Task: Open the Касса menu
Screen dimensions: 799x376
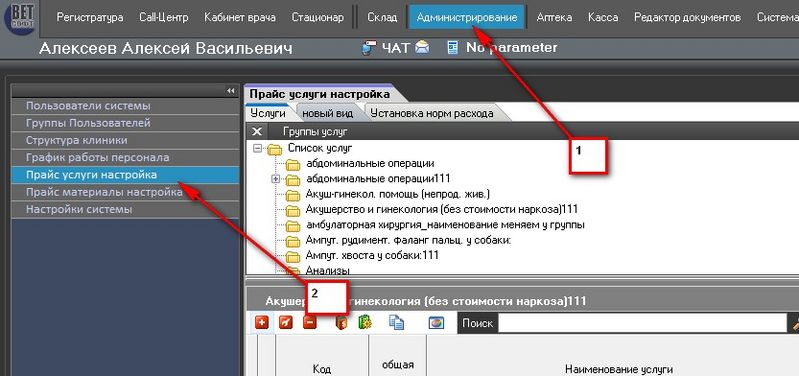Action: click(603, 17)
